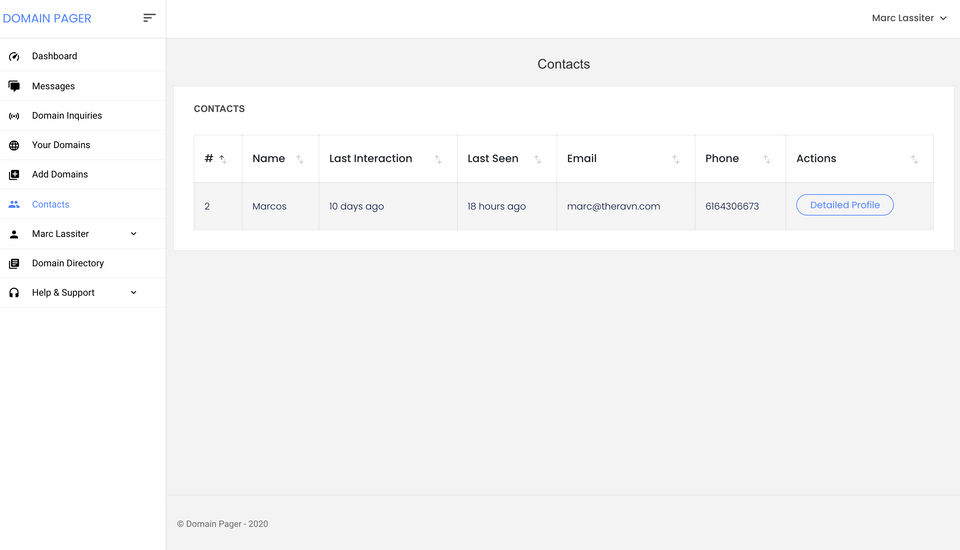
Task: Click the Last Seen column header
Action: [x=507, y=159]
